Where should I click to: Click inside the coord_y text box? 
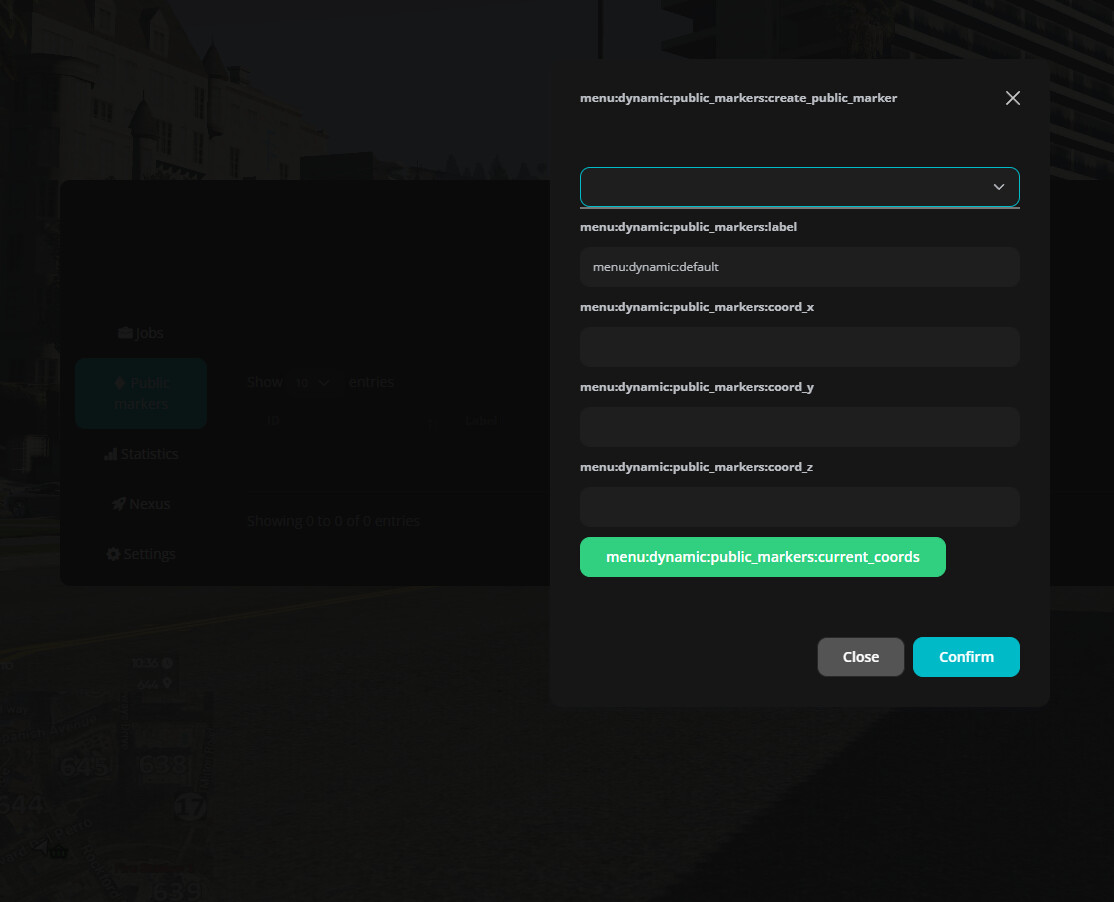coord(799,427)
